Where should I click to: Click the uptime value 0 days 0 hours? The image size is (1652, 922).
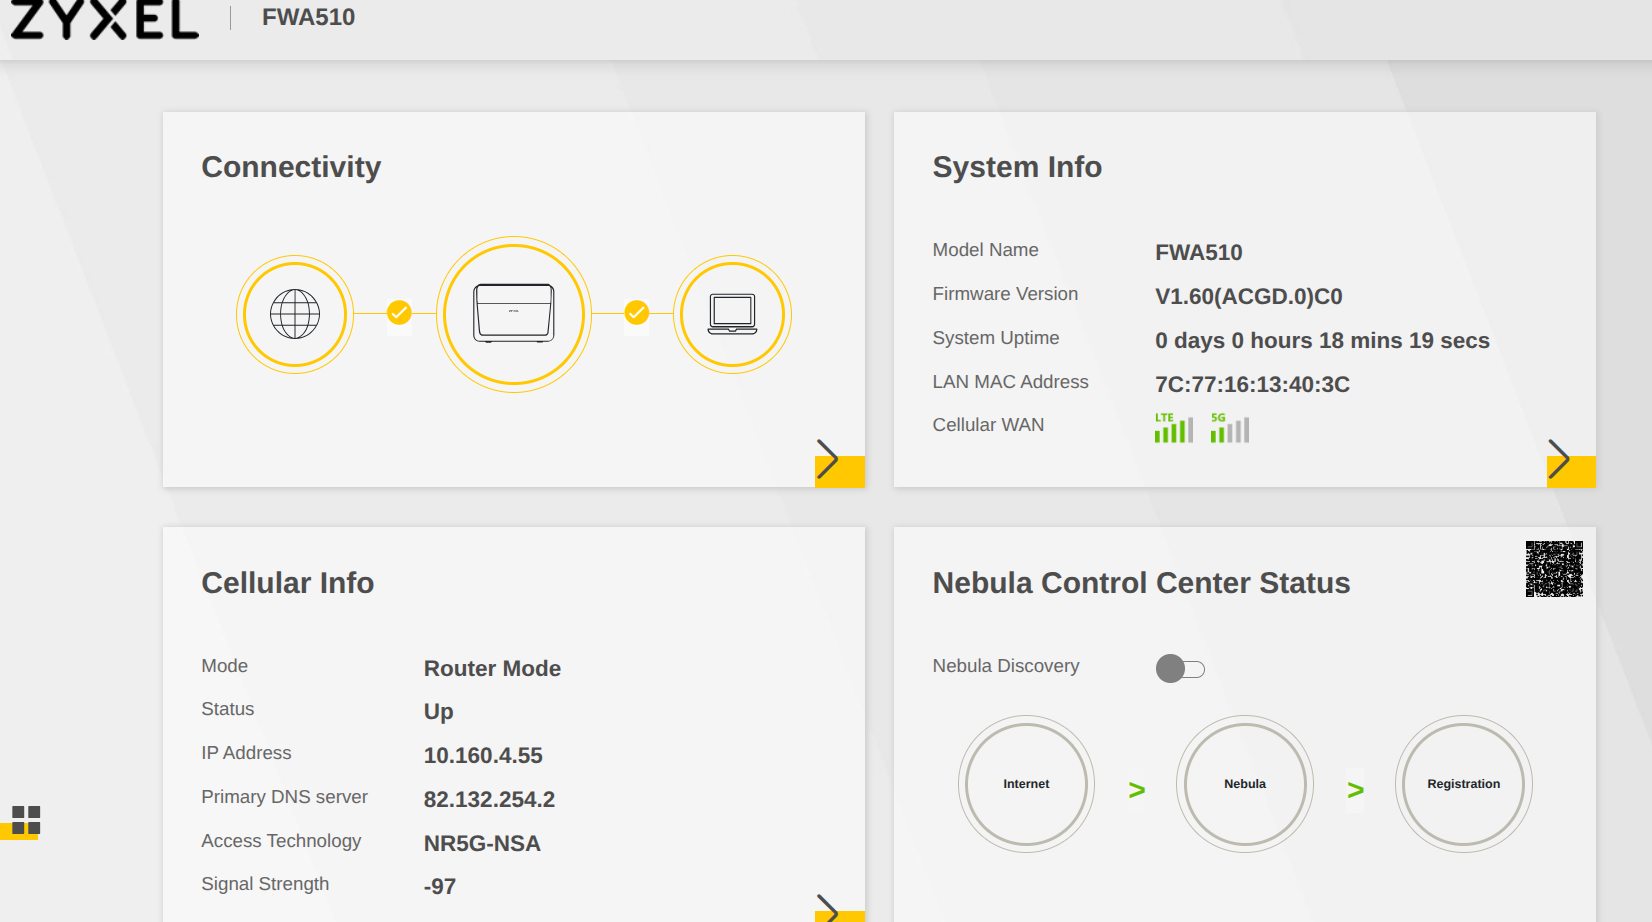tap(1322, 340)
